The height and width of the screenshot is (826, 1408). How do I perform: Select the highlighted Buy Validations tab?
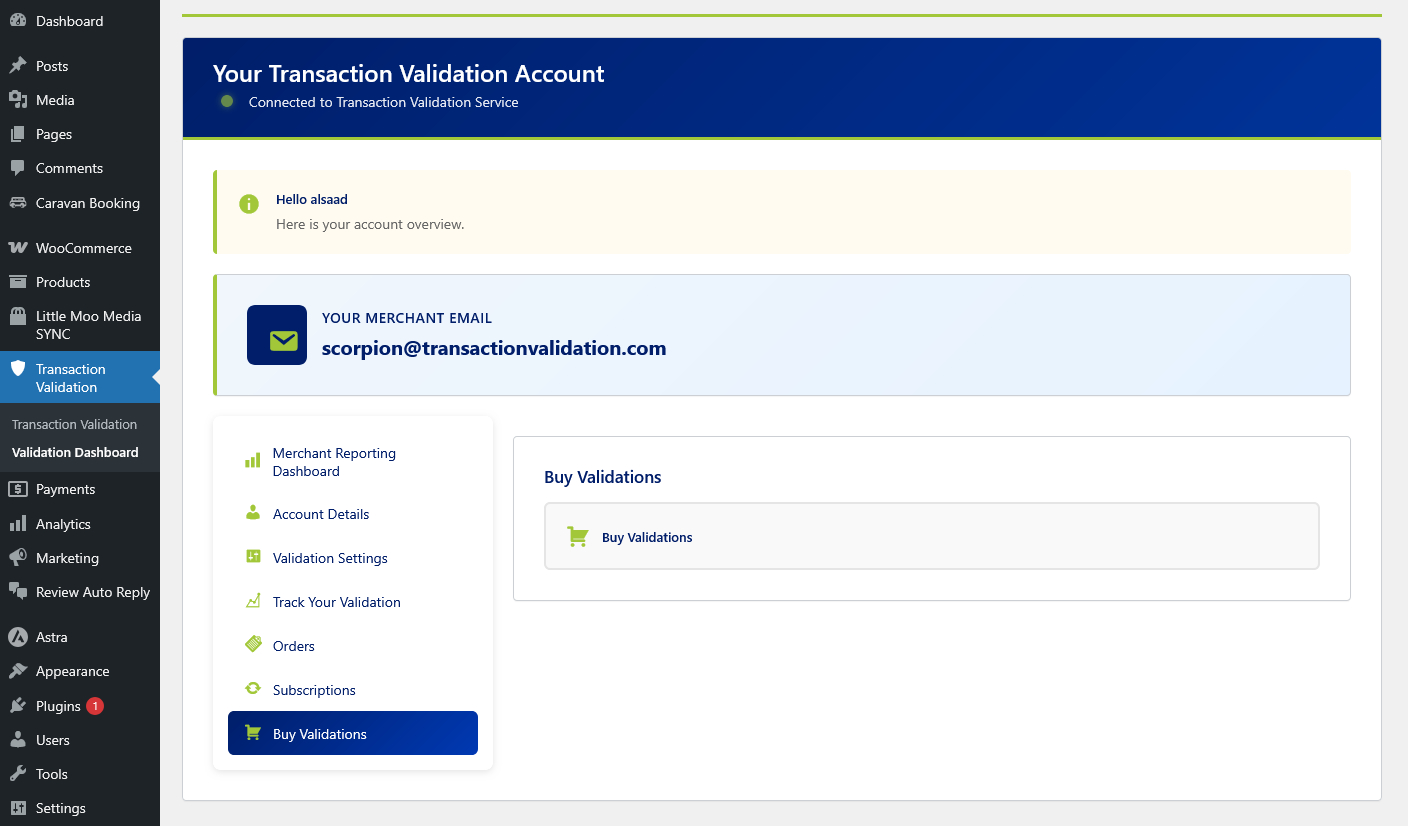click(353, 733)
